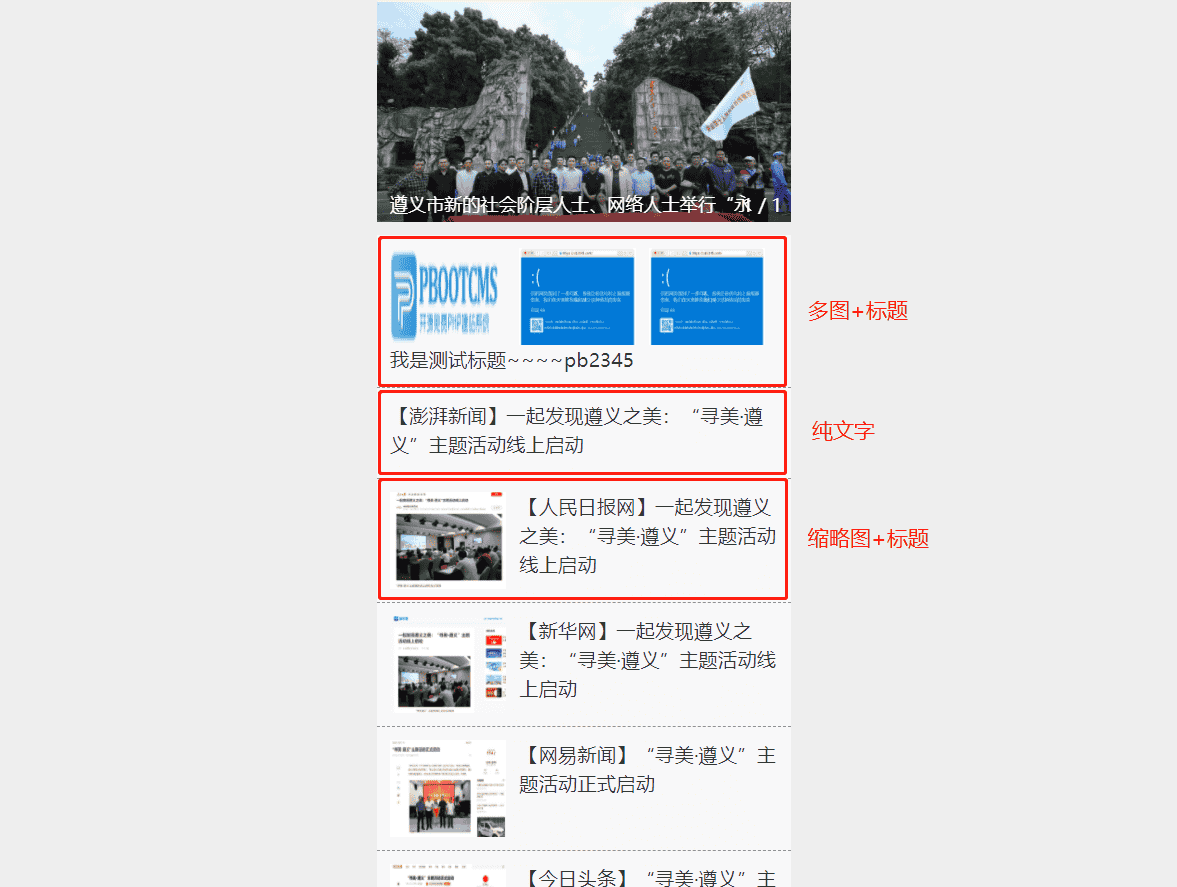Click the 多图+标题 annotation label

pos(859,311)
